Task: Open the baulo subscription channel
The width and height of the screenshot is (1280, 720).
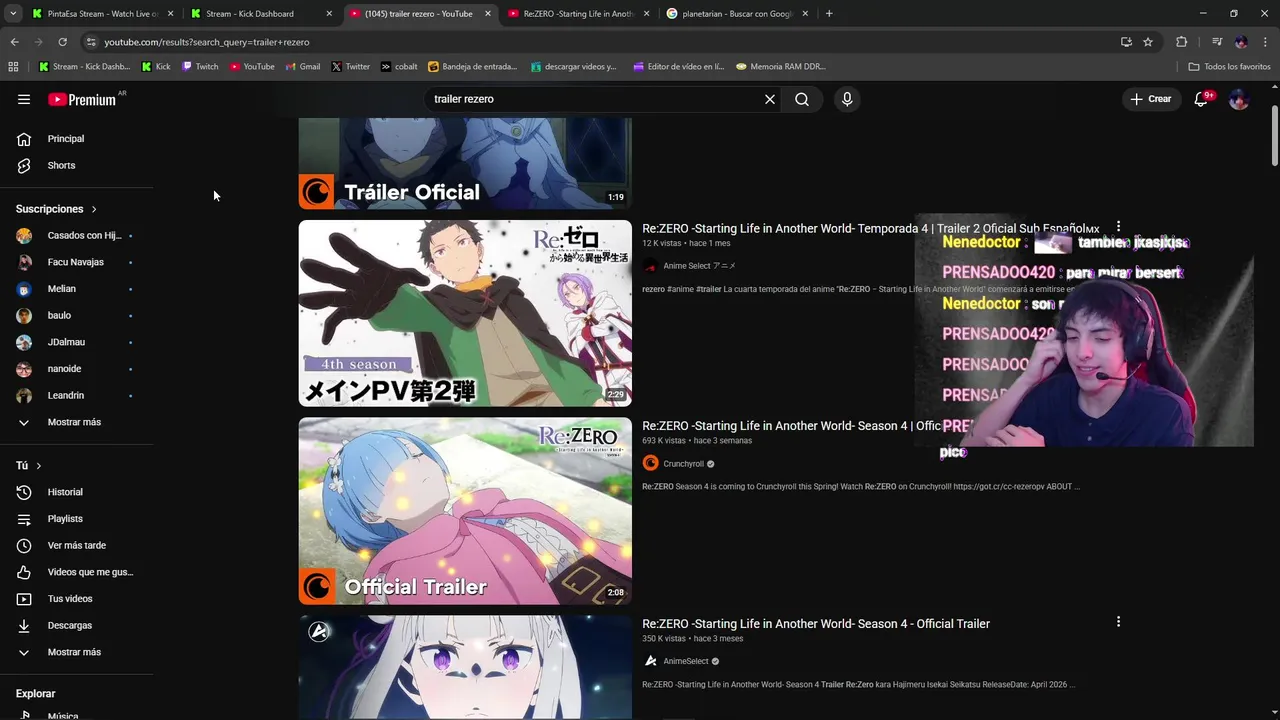Action: click(x=76, y=315)
